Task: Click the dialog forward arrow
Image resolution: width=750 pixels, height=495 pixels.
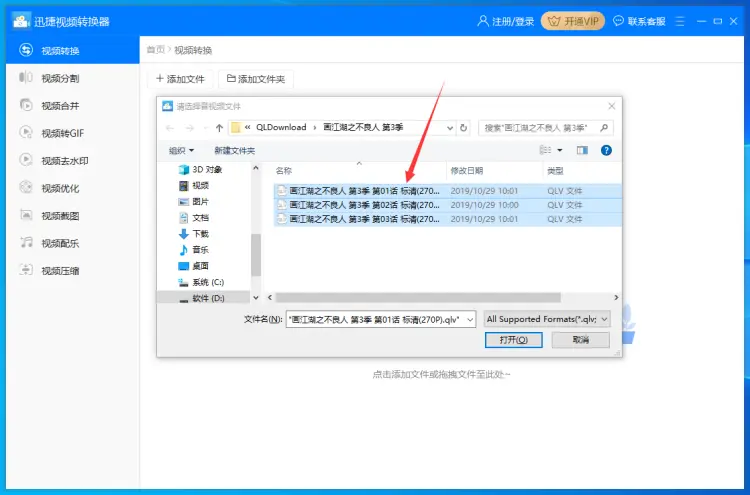Action: point(189,128)
